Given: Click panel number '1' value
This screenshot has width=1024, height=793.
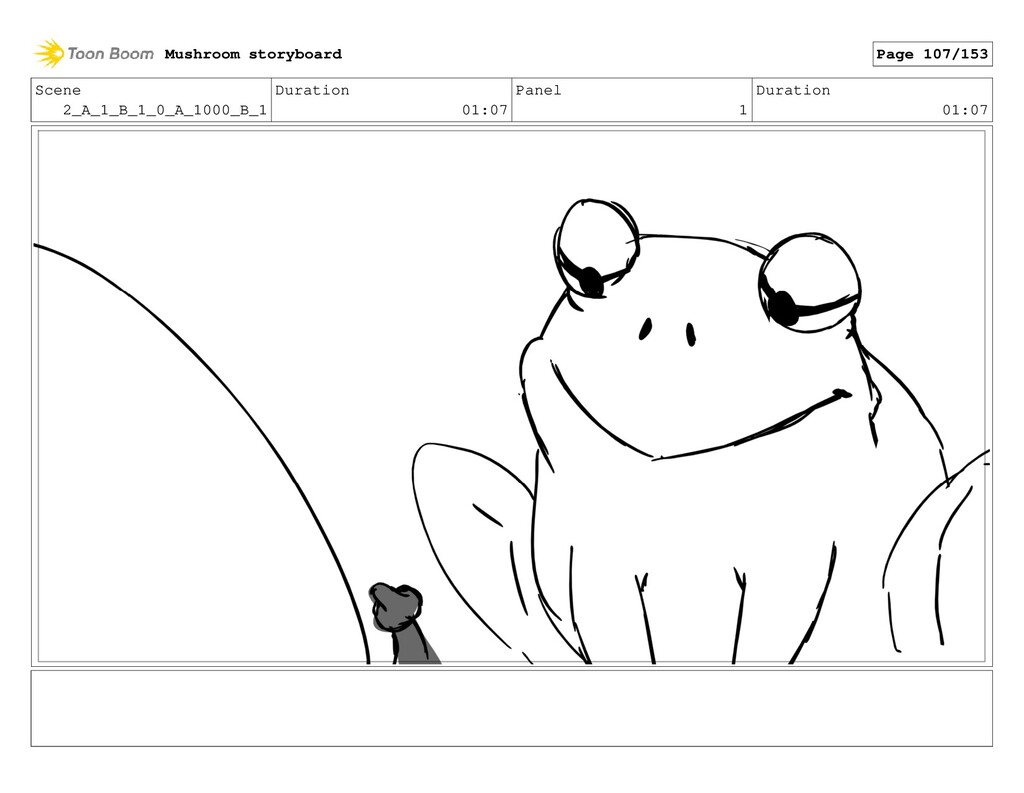Looking at the screenshot, I should tap(743, 110).
